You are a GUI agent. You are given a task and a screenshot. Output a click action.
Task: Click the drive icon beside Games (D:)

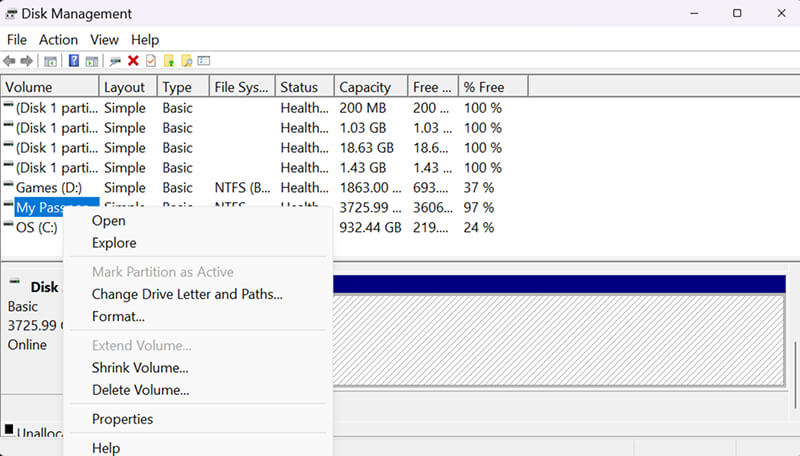click(x=8, y=184)
